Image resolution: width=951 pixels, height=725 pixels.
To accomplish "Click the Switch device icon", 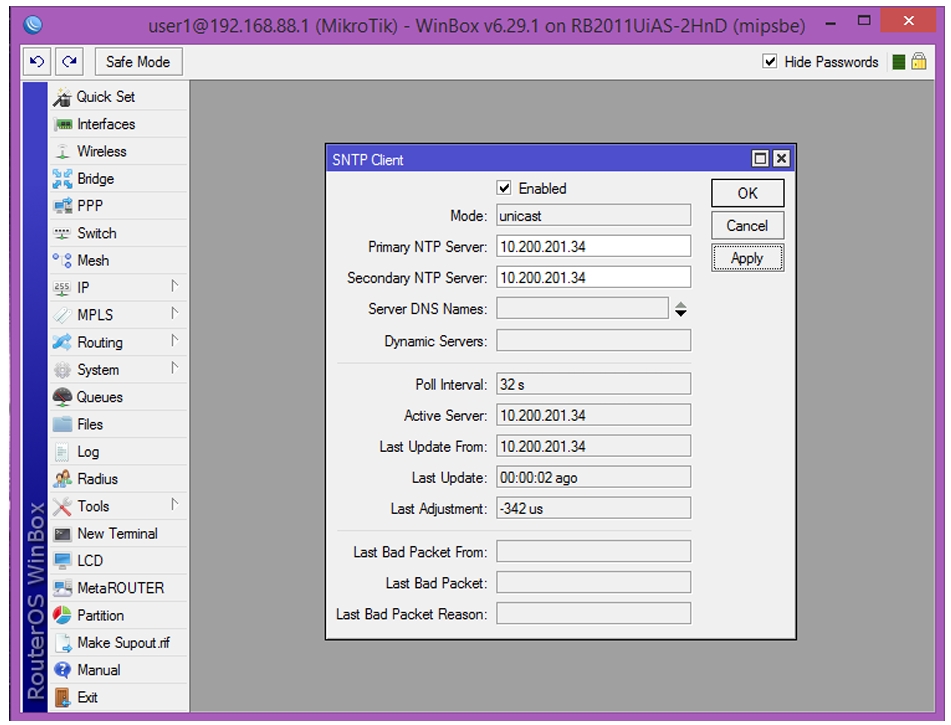I will 62,234.
